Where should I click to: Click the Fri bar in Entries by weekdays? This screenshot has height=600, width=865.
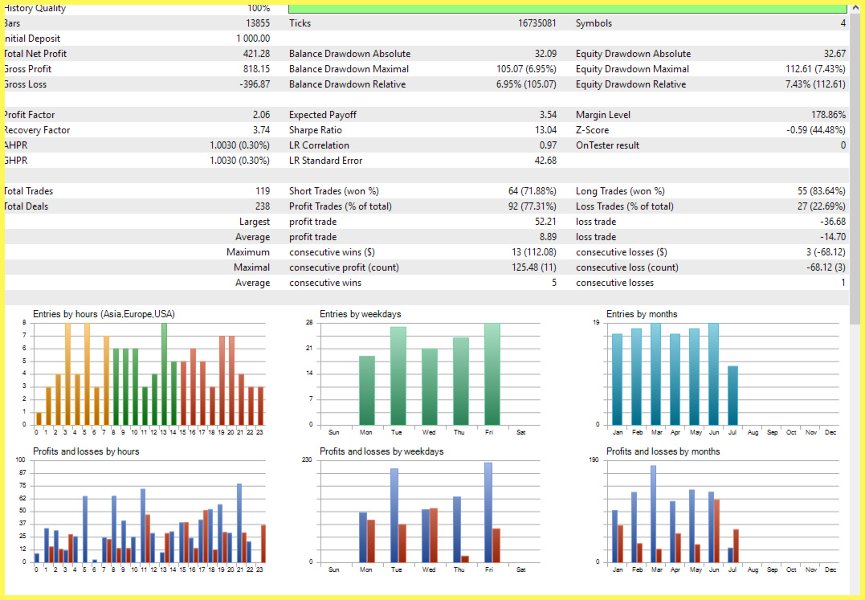[x=492, y=374]
